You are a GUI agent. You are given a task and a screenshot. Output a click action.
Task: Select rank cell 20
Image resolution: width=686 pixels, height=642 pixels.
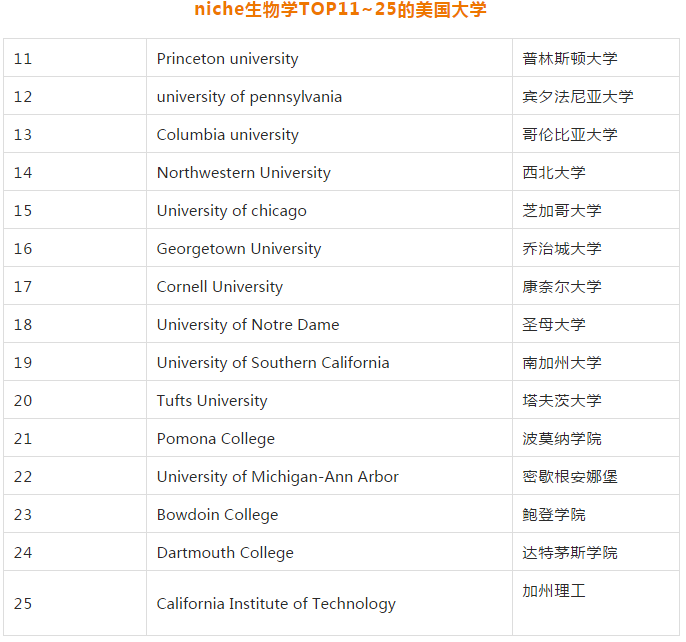coord(75,400)
